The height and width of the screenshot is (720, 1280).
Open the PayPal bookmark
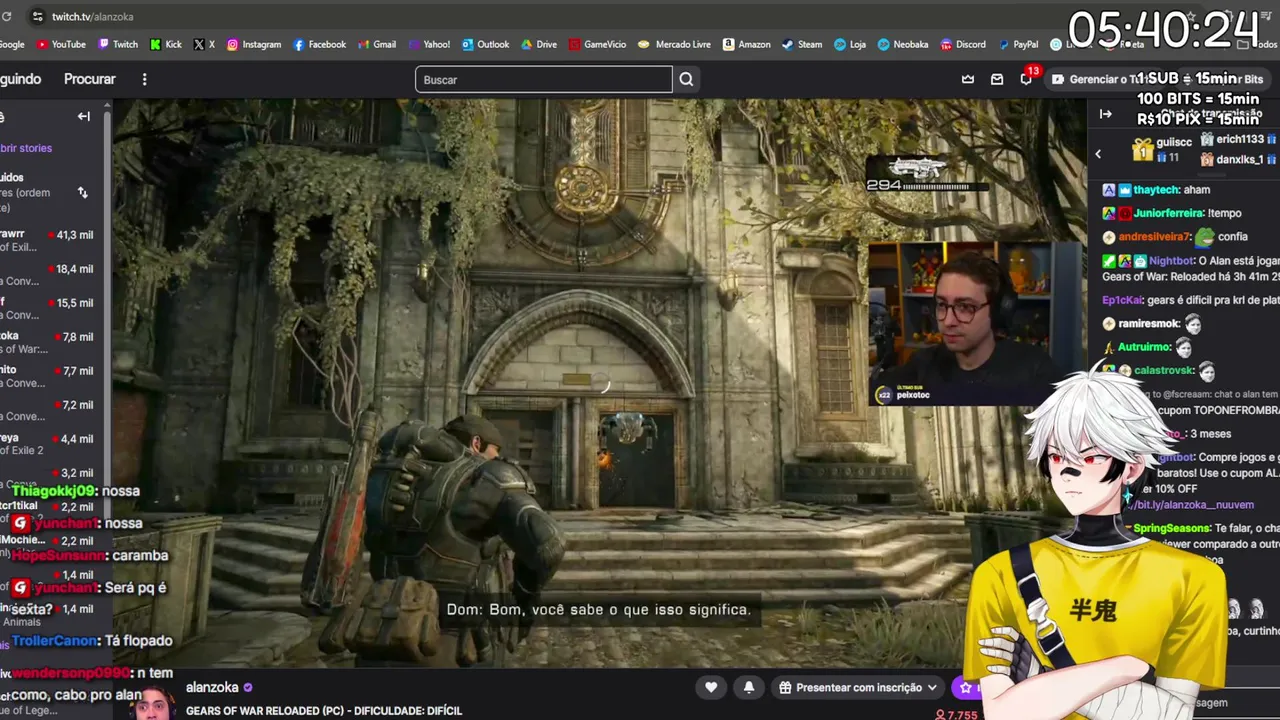pyautogui.click(x=1018, y=44)
